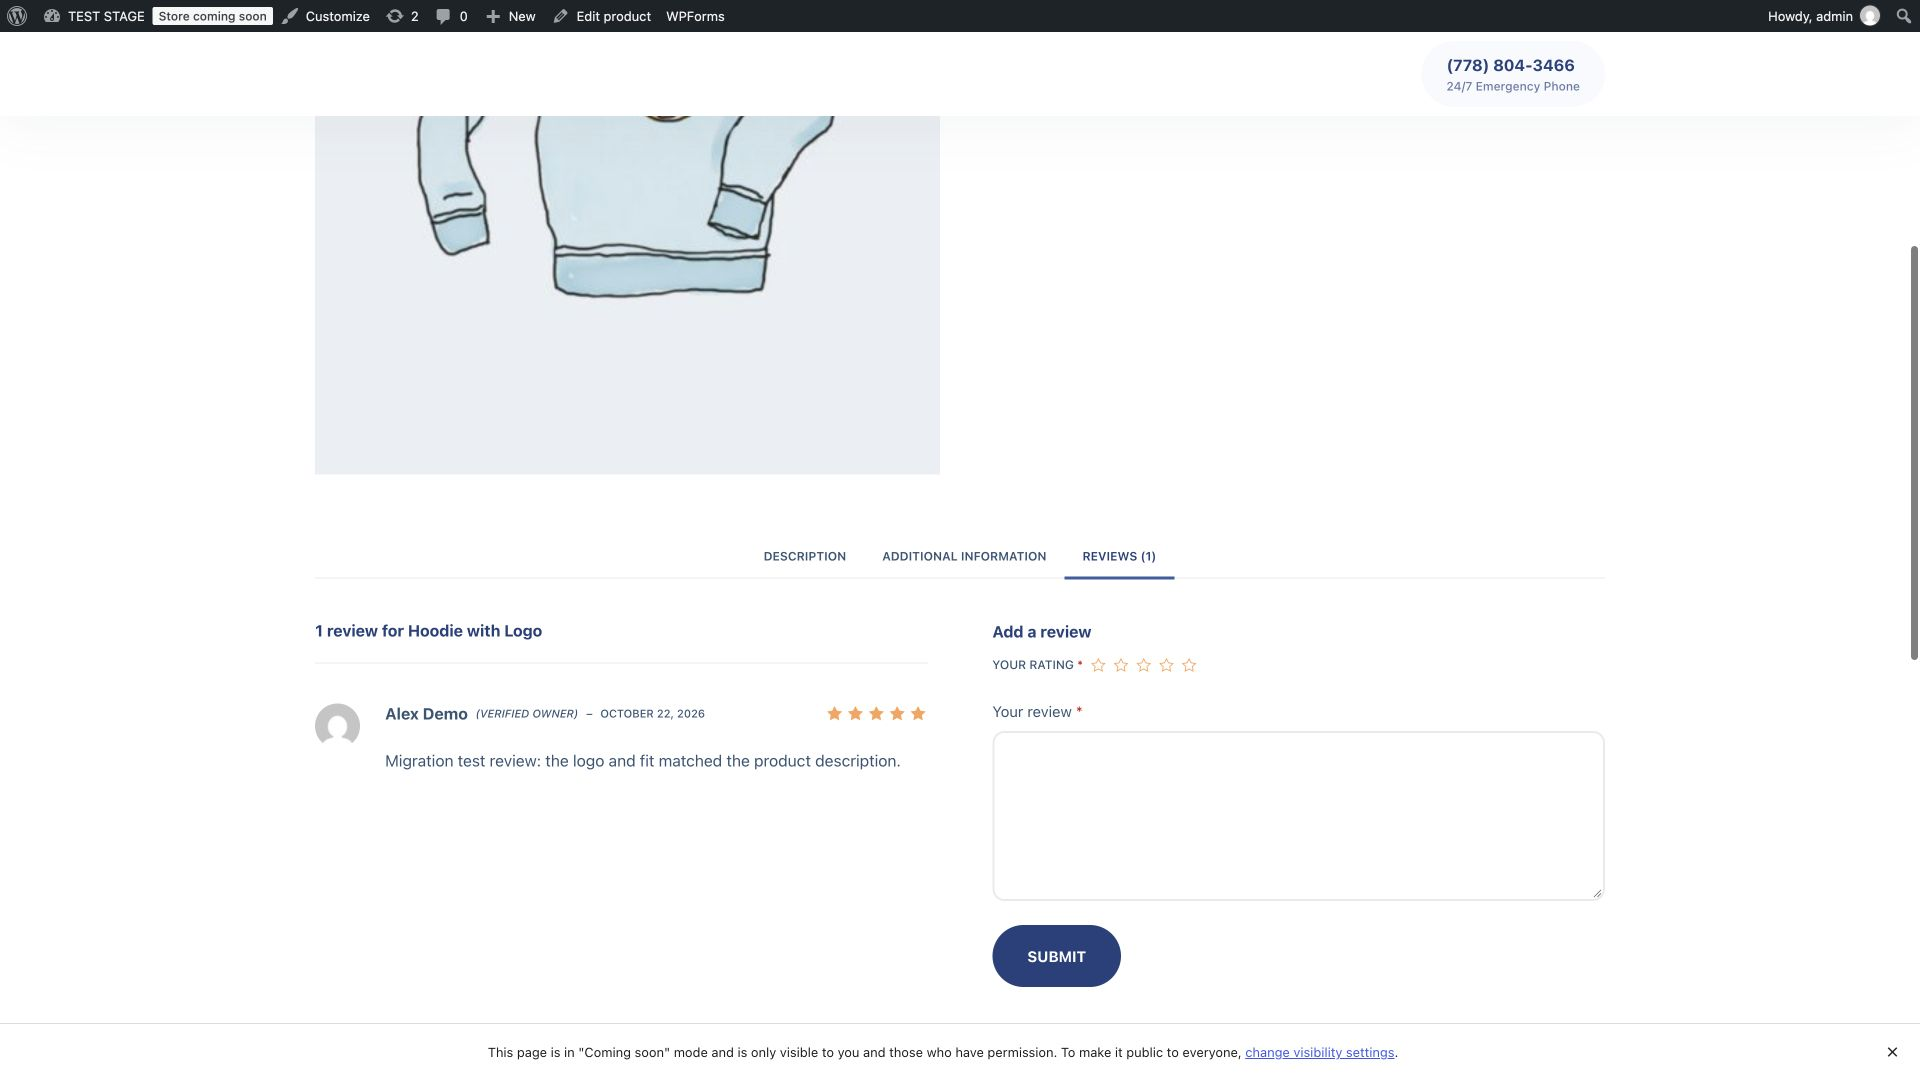Rate the product 4 stars

pos(1166,665)
